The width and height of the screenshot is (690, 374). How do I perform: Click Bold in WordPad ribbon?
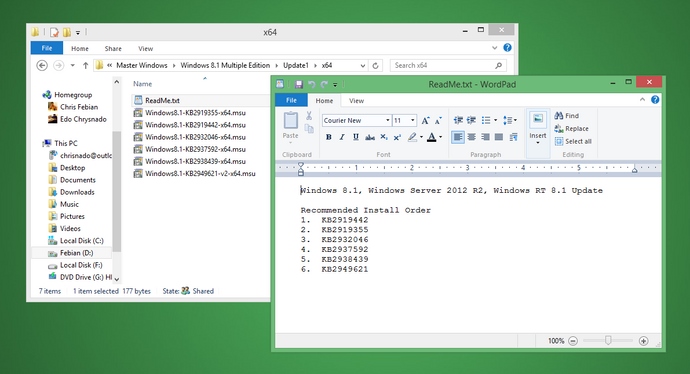(x=328, y=137)
